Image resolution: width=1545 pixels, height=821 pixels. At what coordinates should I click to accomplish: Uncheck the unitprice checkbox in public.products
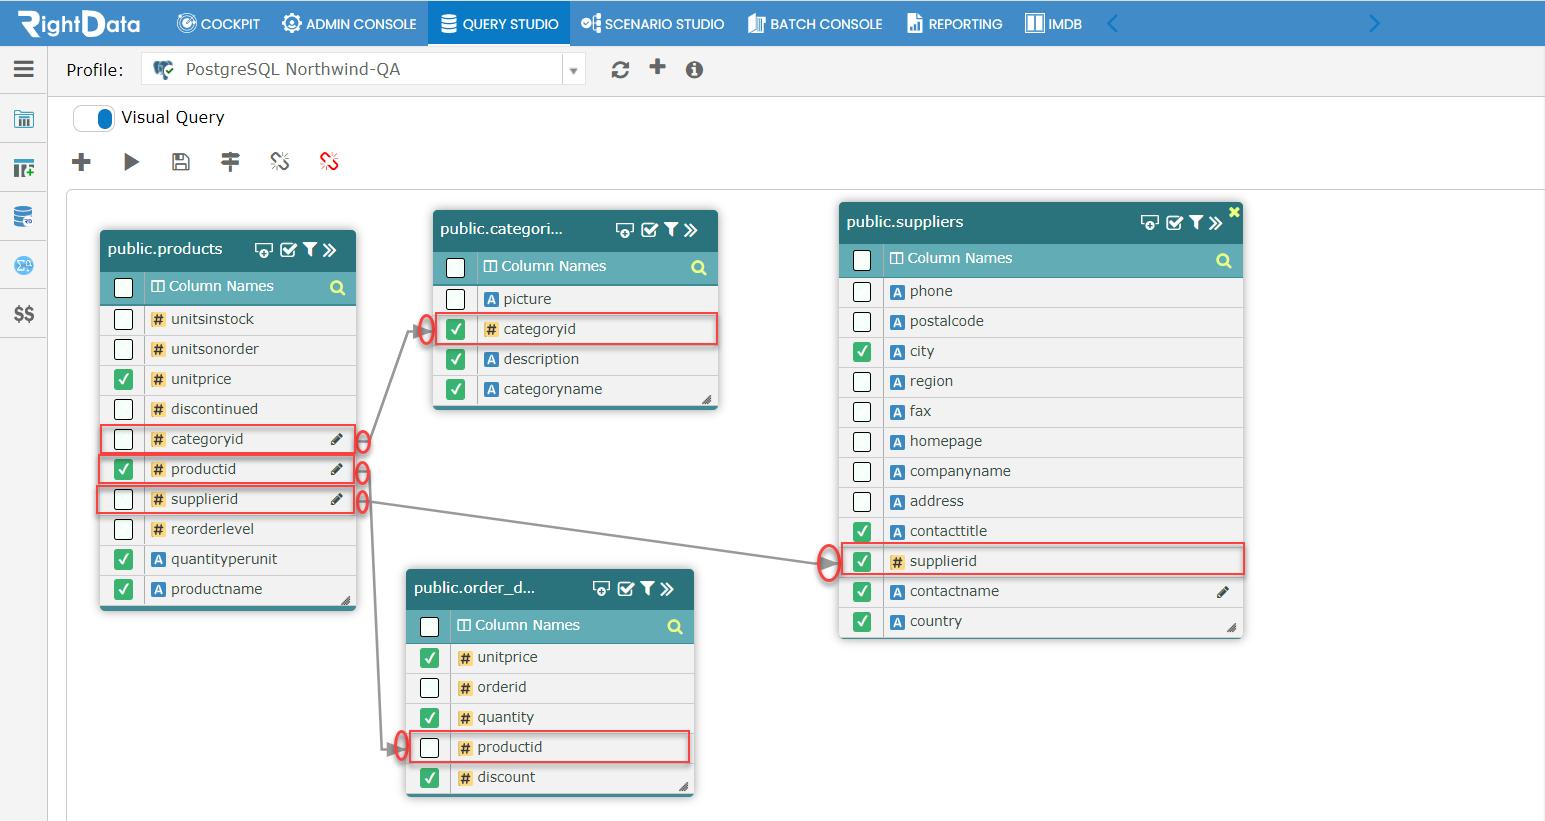[122, 379]
